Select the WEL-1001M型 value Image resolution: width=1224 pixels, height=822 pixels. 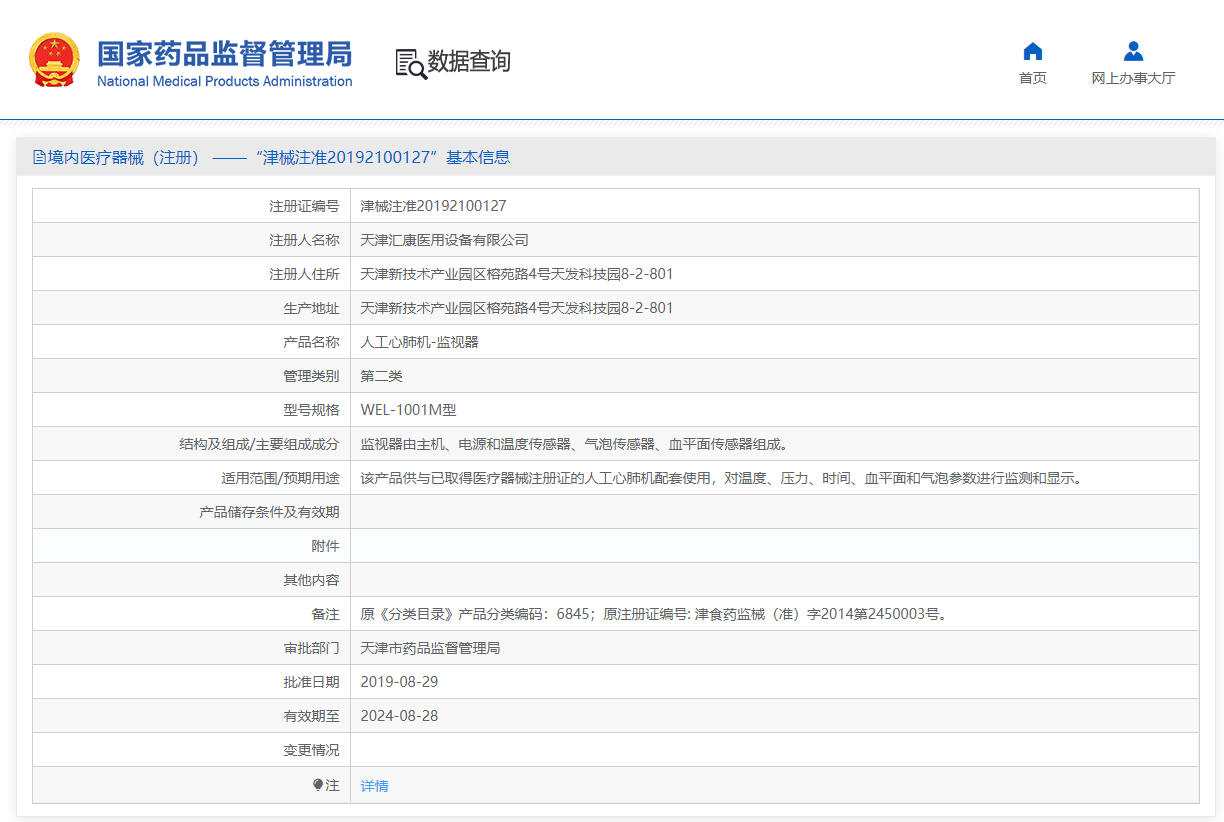(408, 410)
